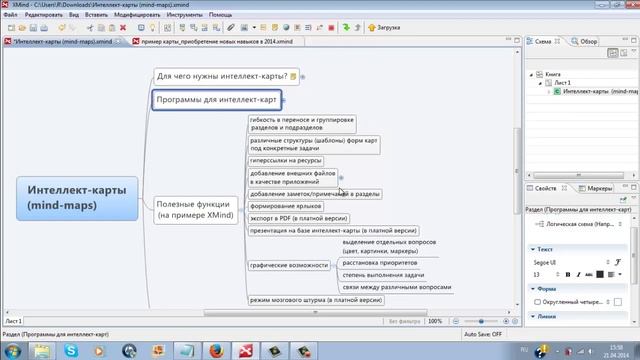Copy the selected topic icon
The height and width of the screenshot is (360, 640).
(x=101, y=28)
